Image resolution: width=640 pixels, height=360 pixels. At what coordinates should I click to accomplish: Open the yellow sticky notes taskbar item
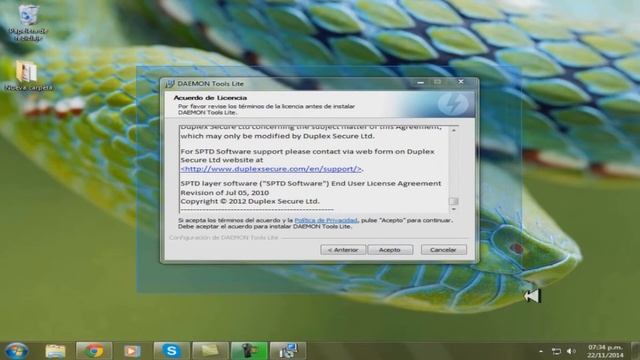point(210,351)
